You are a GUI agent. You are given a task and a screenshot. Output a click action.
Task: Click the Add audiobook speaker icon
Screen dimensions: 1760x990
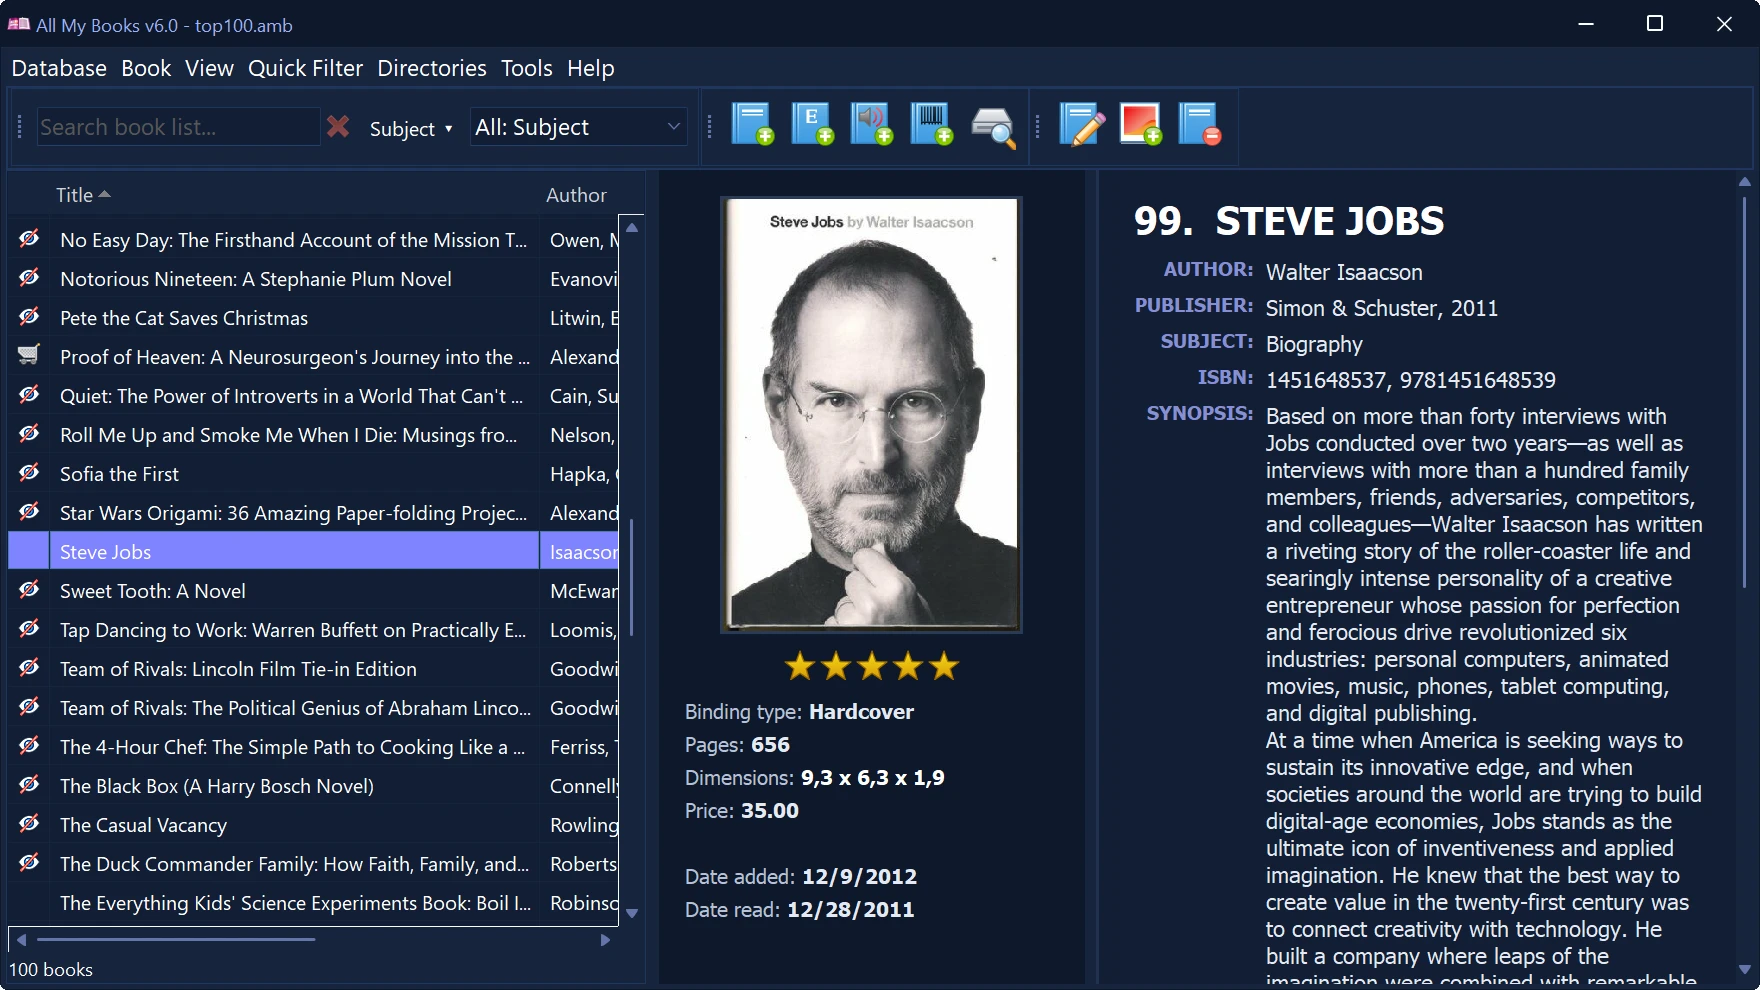(x=872, y=125)
